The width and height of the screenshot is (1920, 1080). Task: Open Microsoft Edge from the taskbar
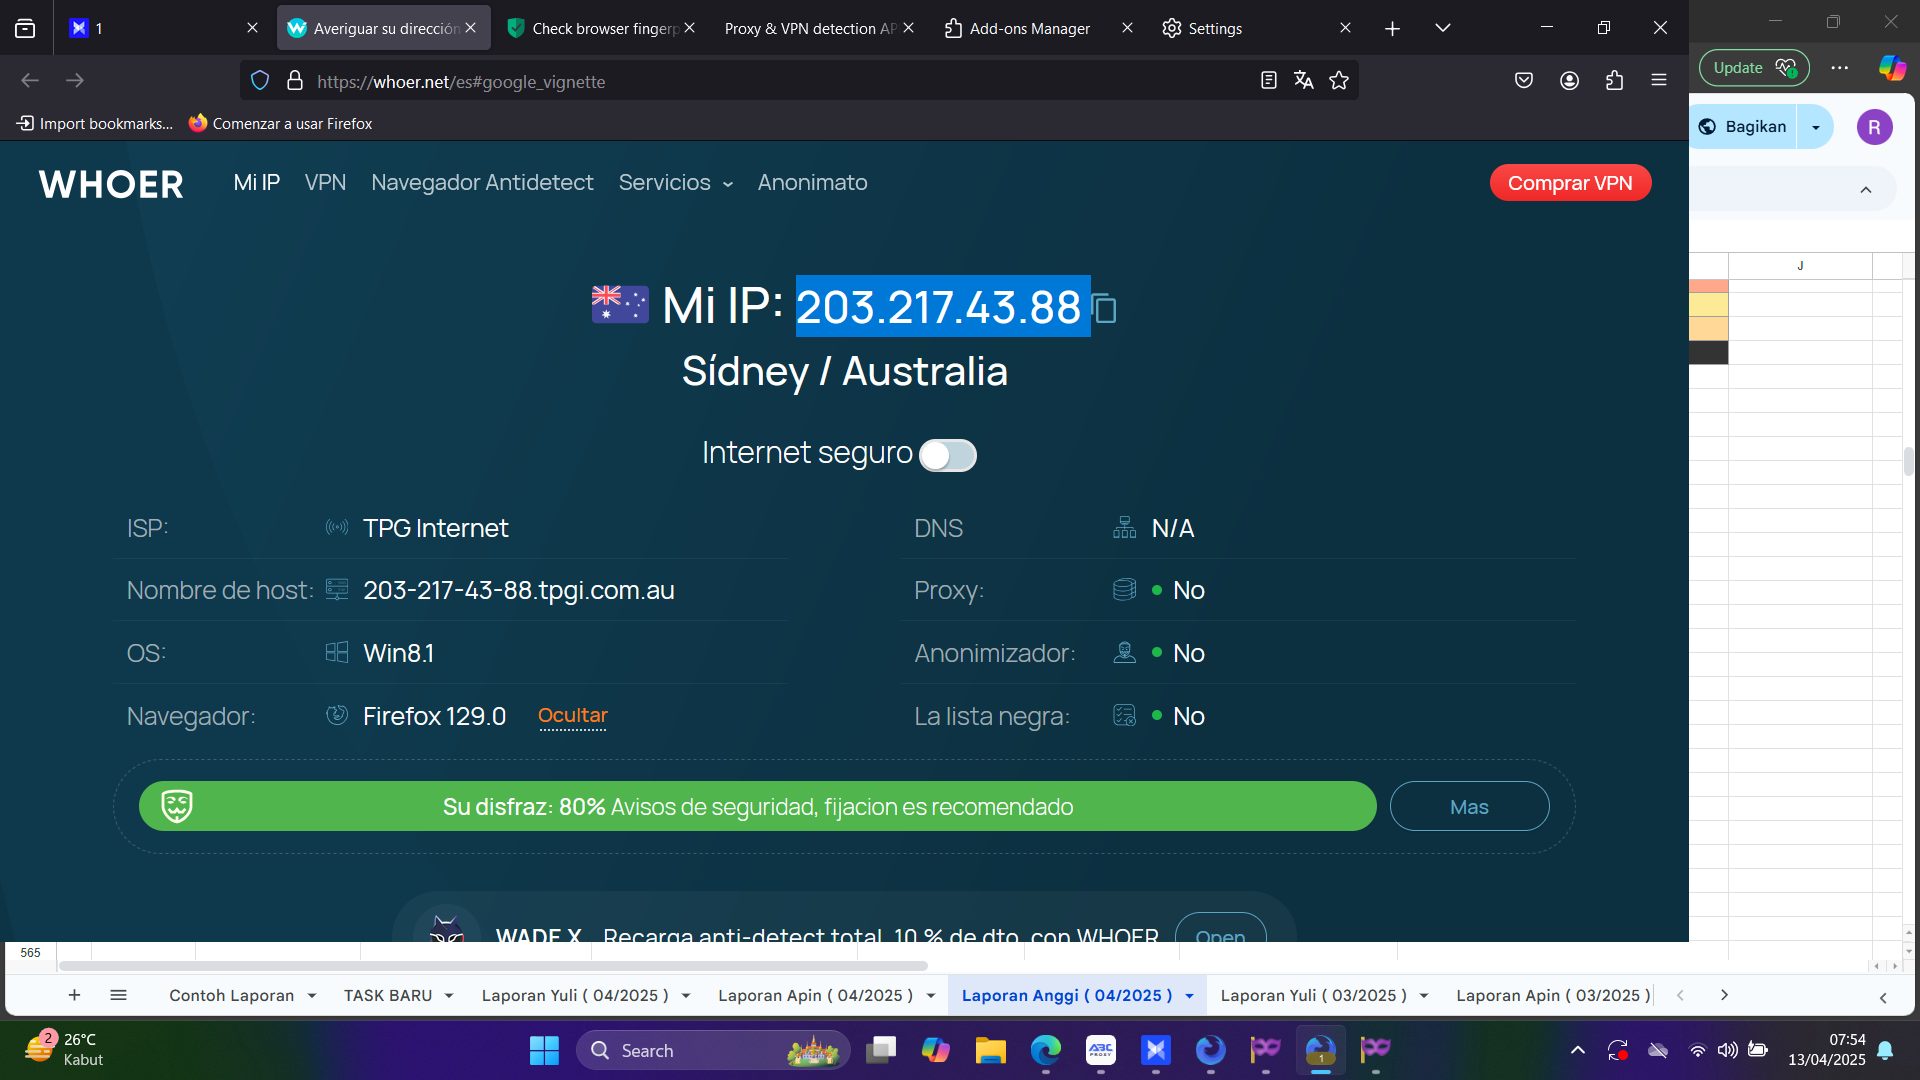[1046, 1050]
